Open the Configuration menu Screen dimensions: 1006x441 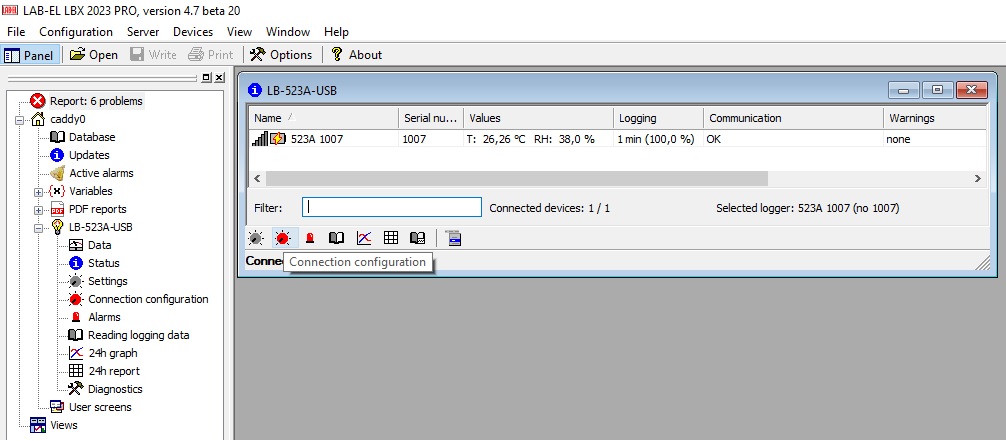tap(76, 31)
